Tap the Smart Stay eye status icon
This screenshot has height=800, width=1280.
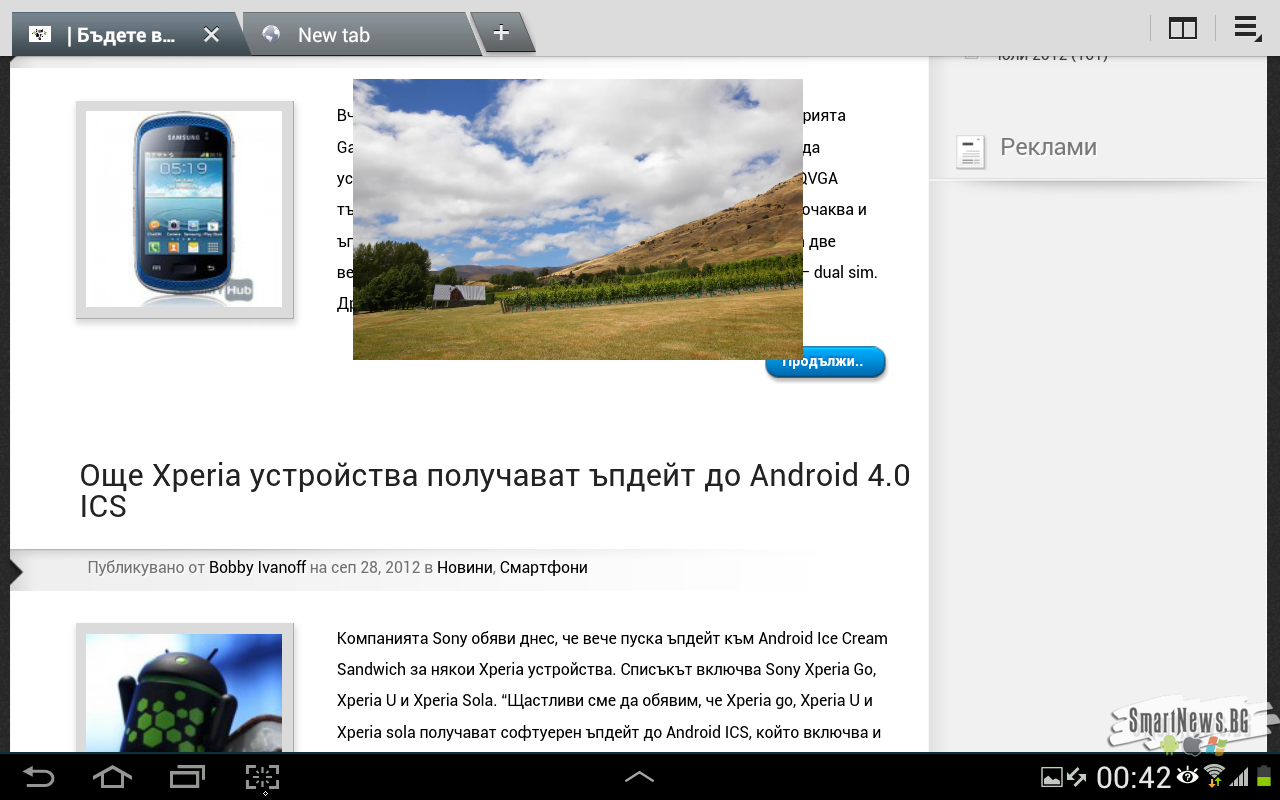pyautogui.click(x=1188, y=776)
